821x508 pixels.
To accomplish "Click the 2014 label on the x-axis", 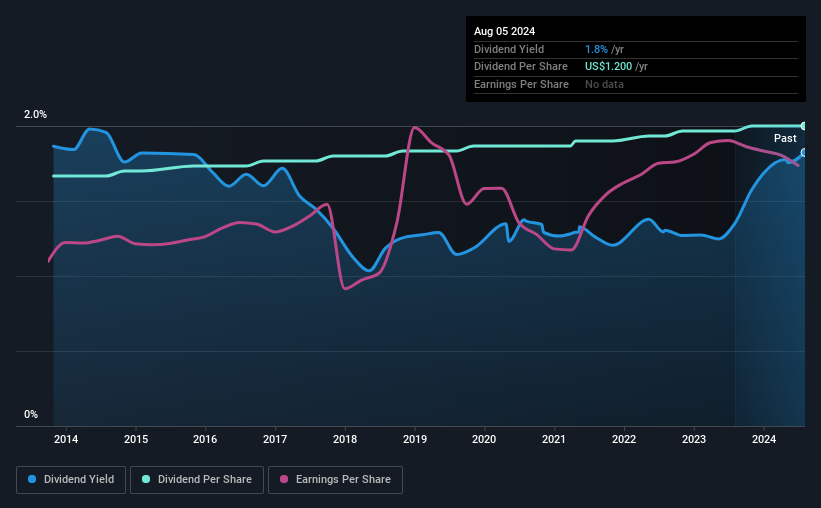I will click(66, 439).
